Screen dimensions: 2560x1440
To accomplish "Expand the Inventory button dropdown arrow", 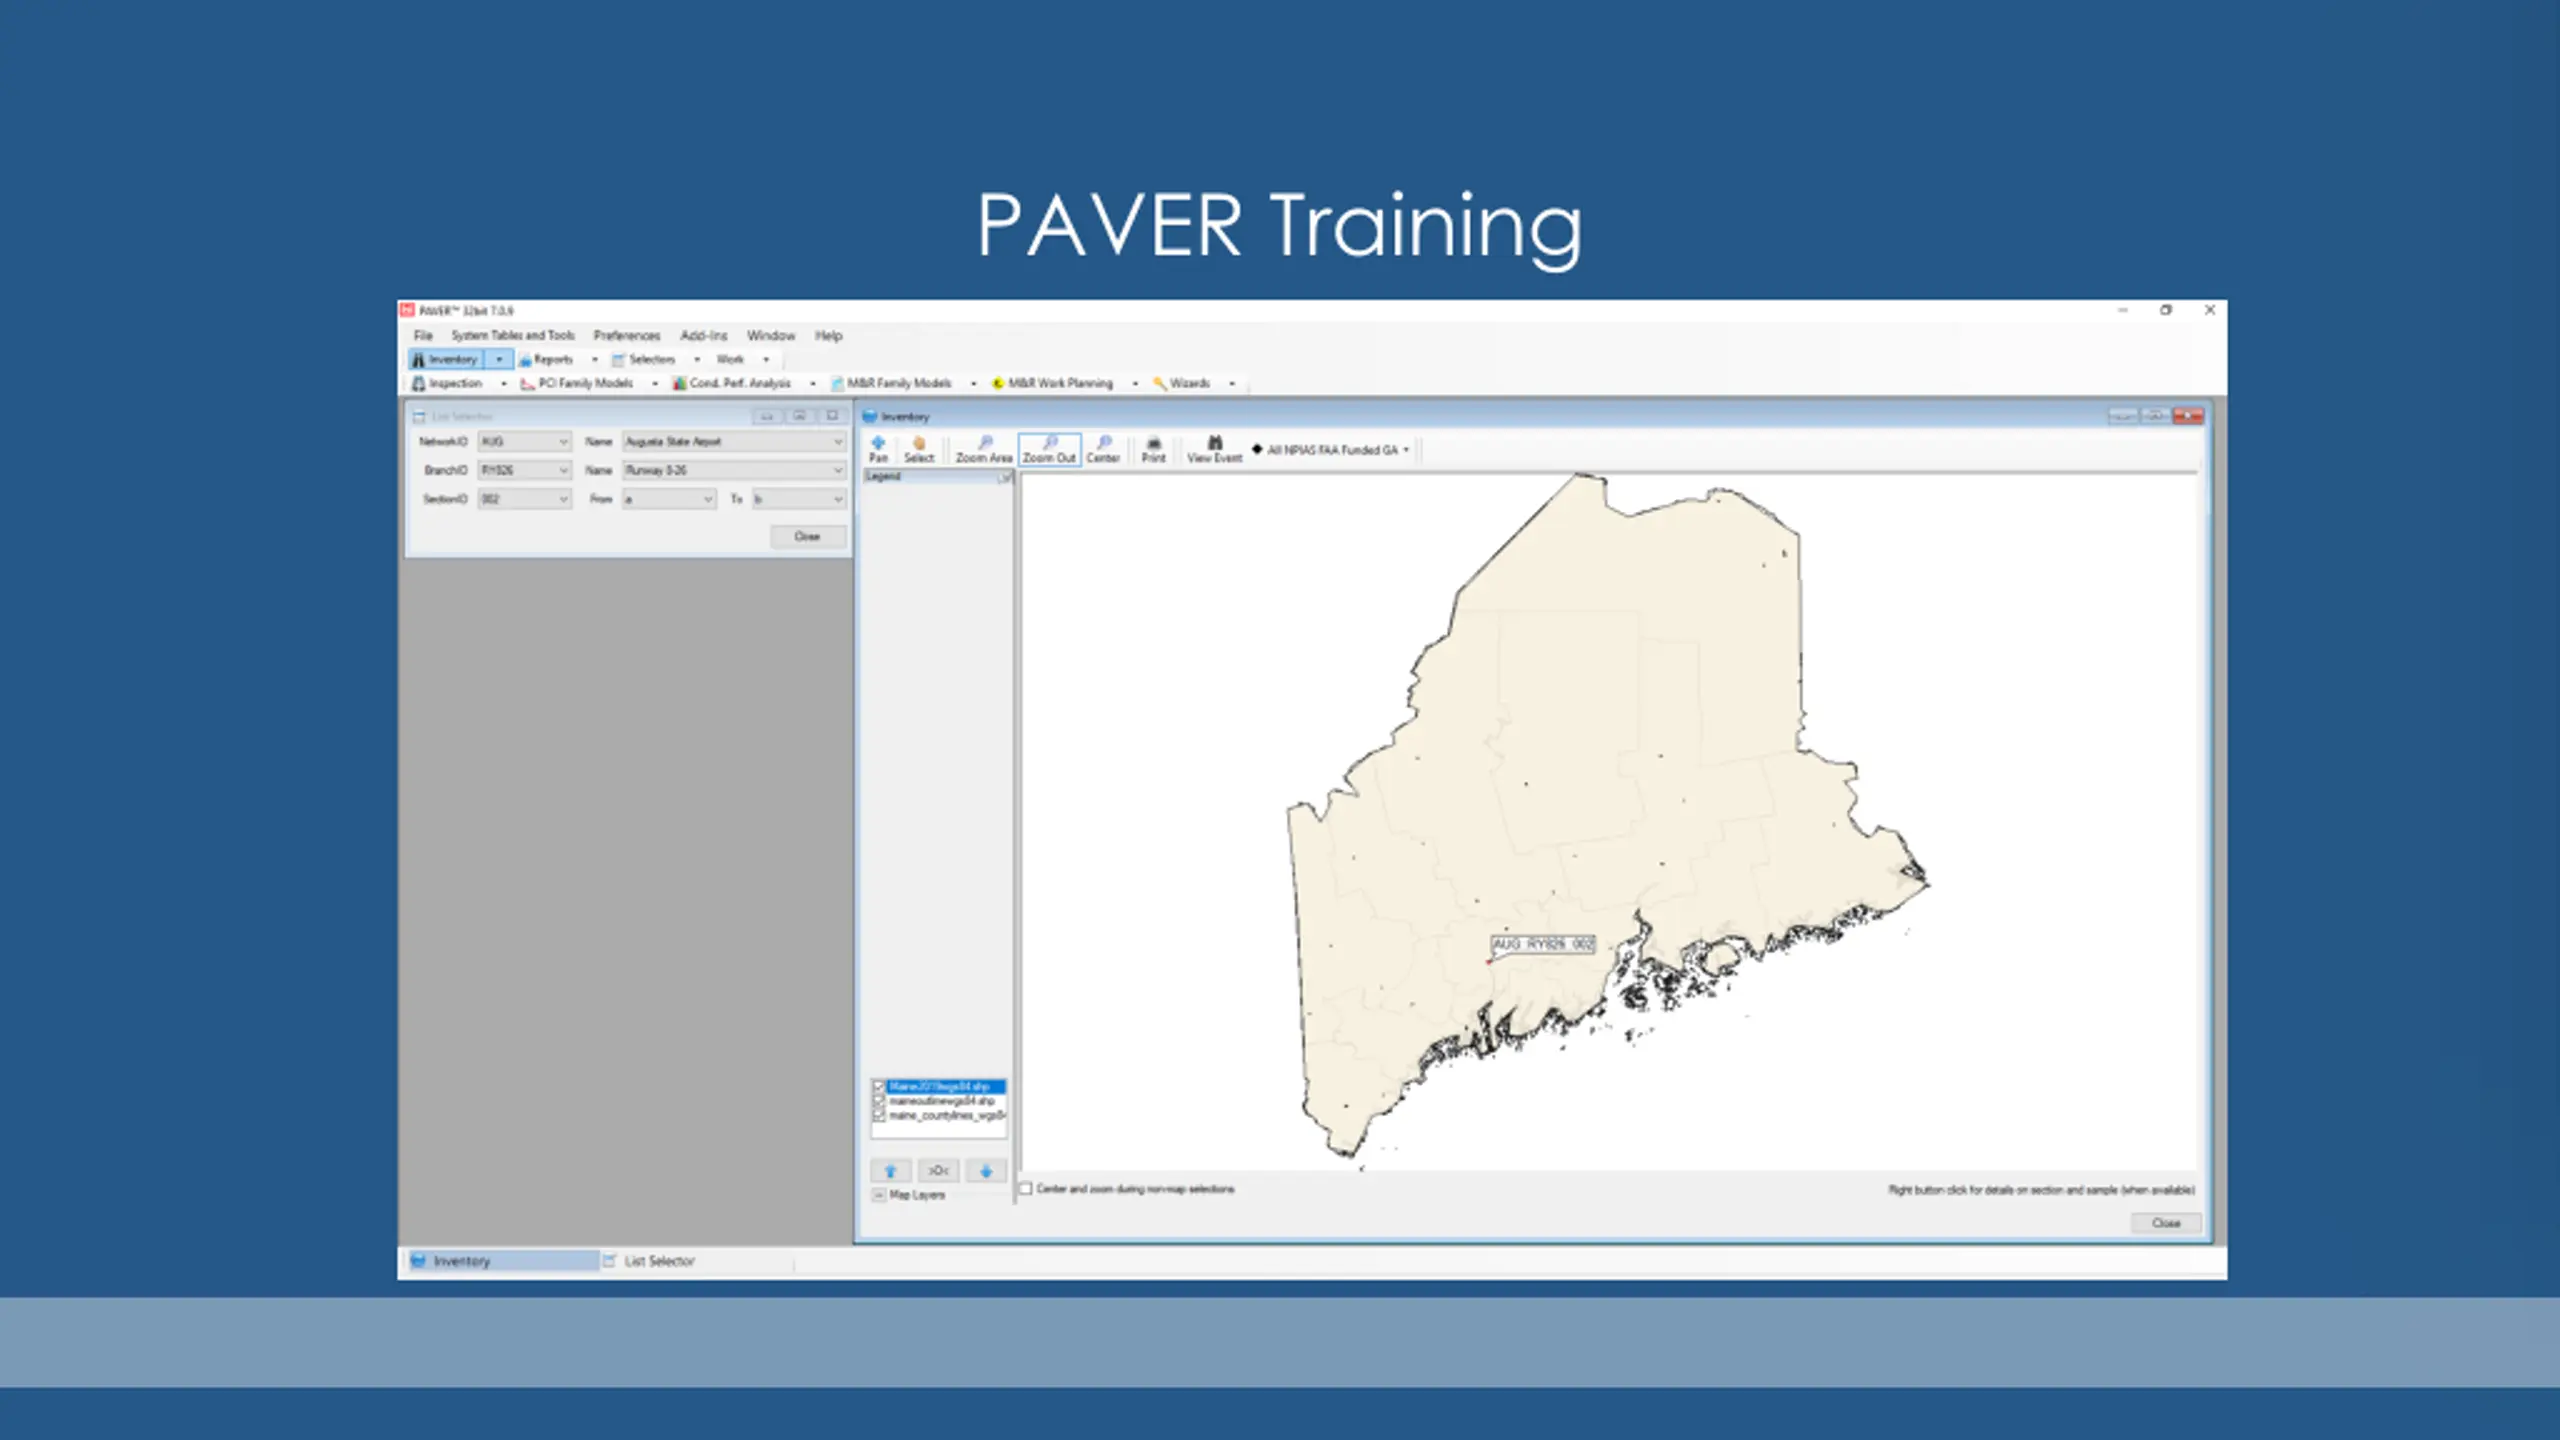I will 499,359.
